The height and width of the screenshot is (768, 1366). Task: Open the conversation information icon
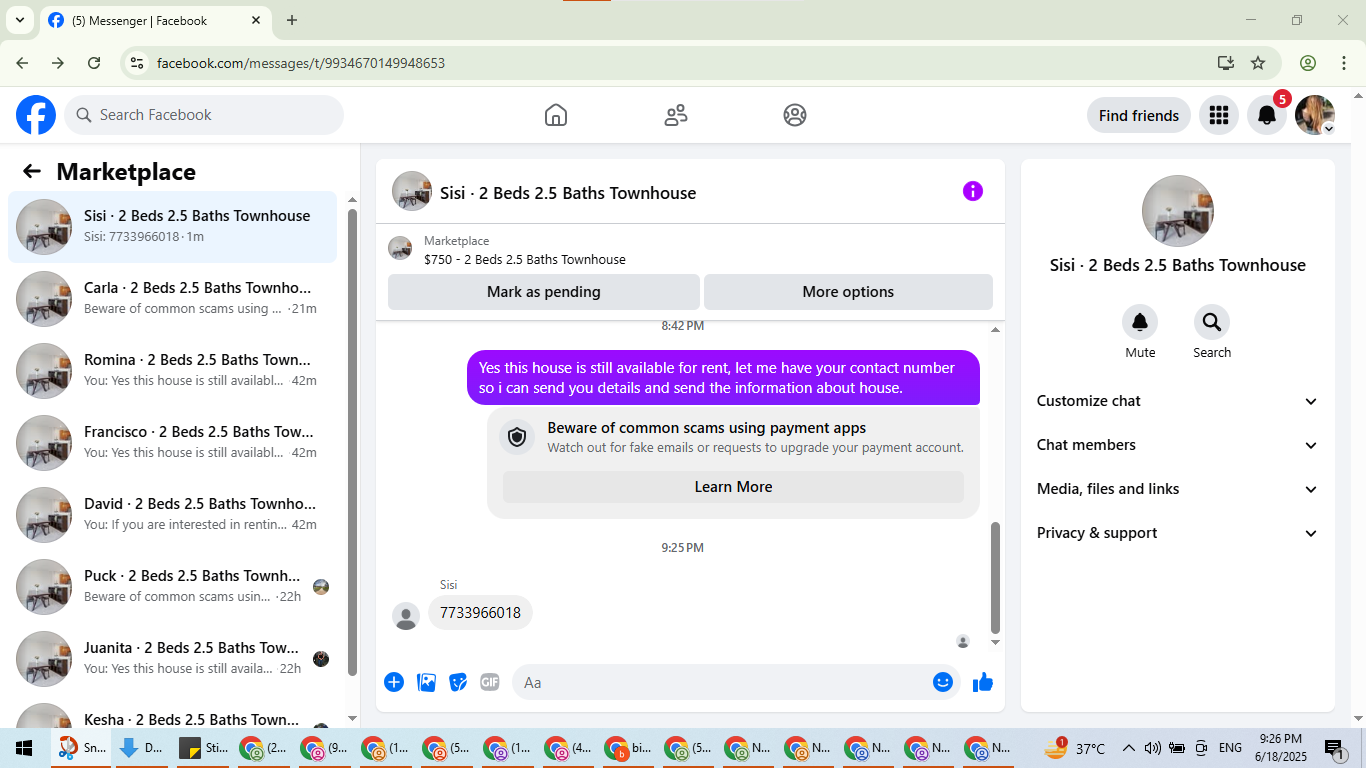click(973, 191)
